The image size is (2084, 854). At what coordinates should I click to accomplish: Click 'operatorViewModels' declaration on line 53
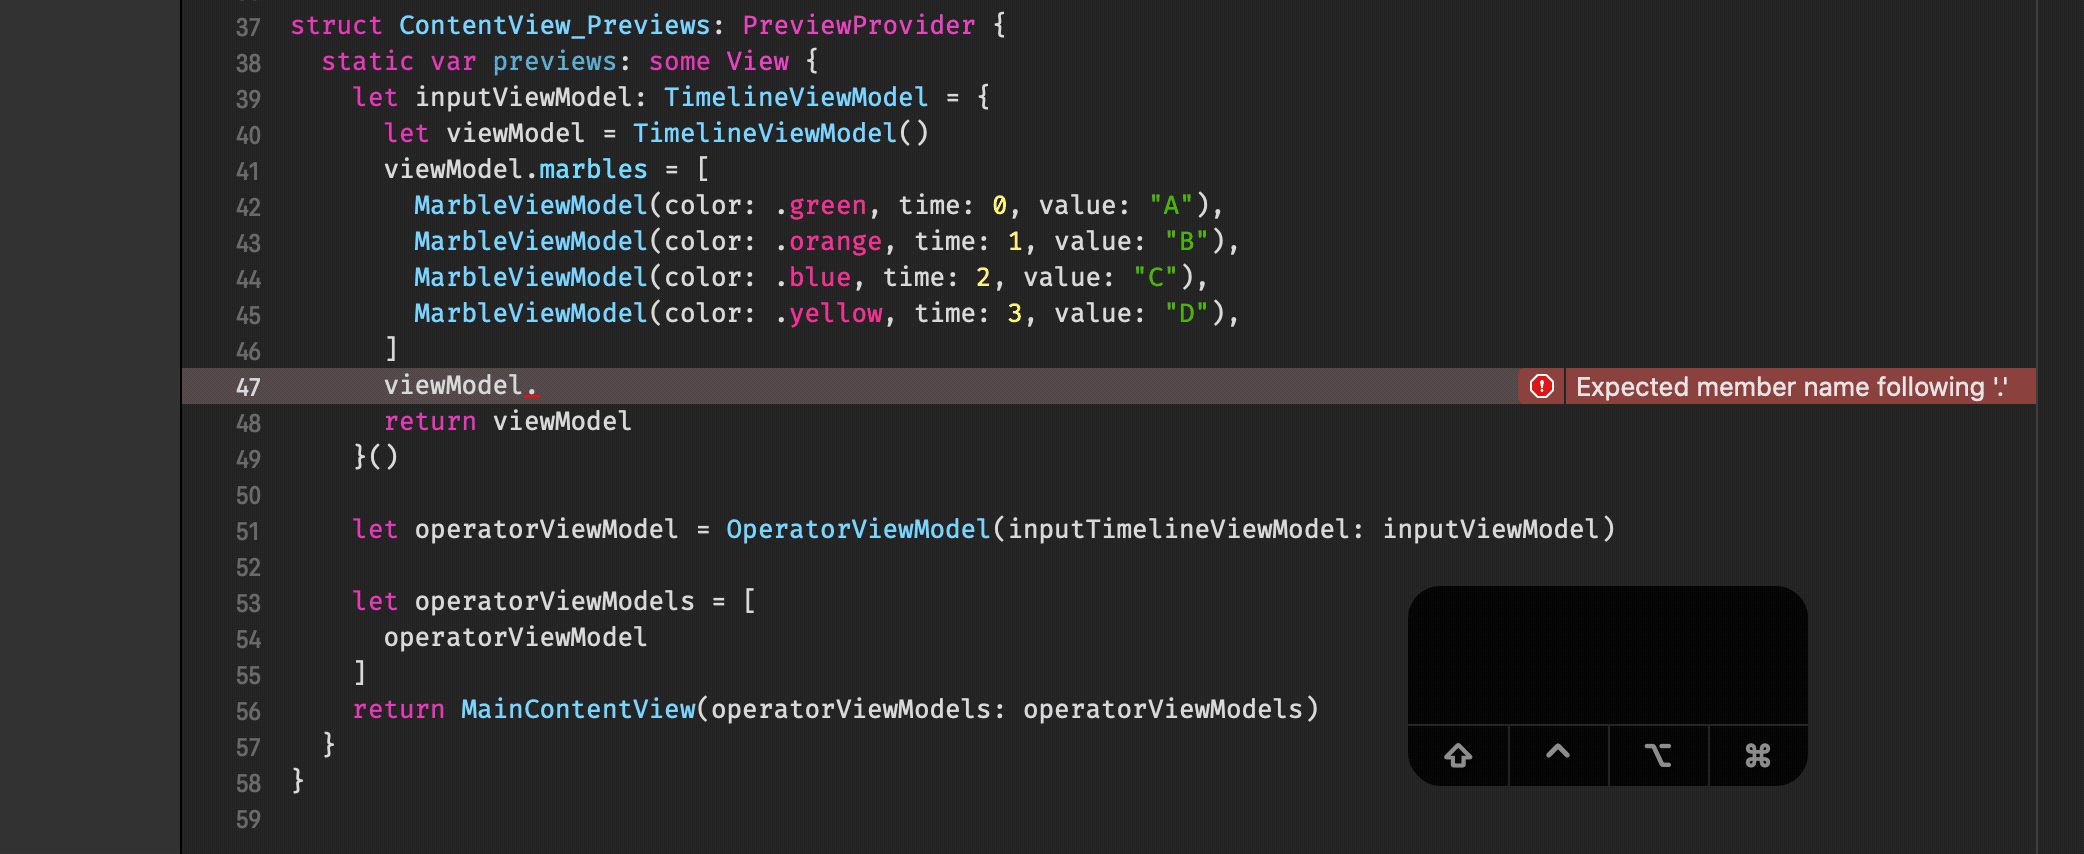coord(555,602)
